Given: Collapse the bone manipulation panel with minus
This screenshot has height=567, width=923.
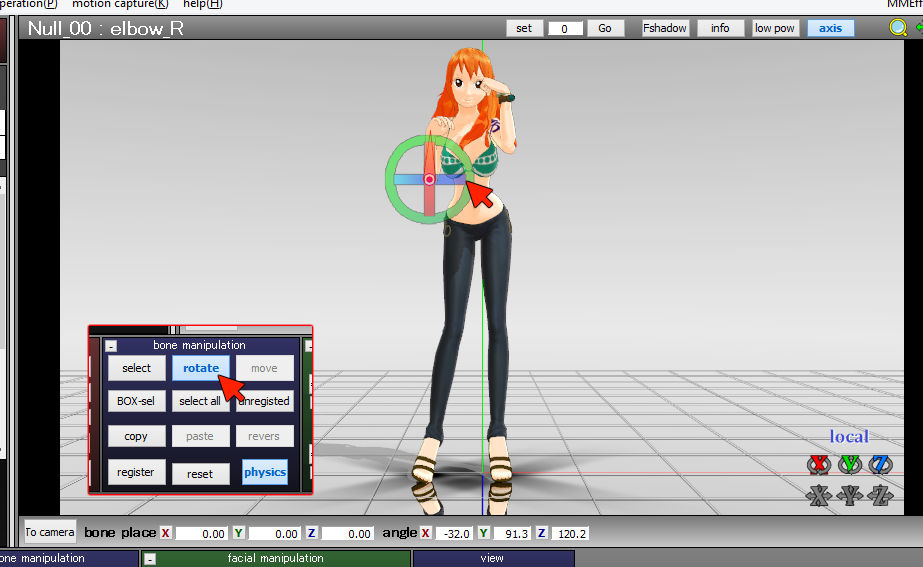Looking at the screenshot, I should [111, 346].
